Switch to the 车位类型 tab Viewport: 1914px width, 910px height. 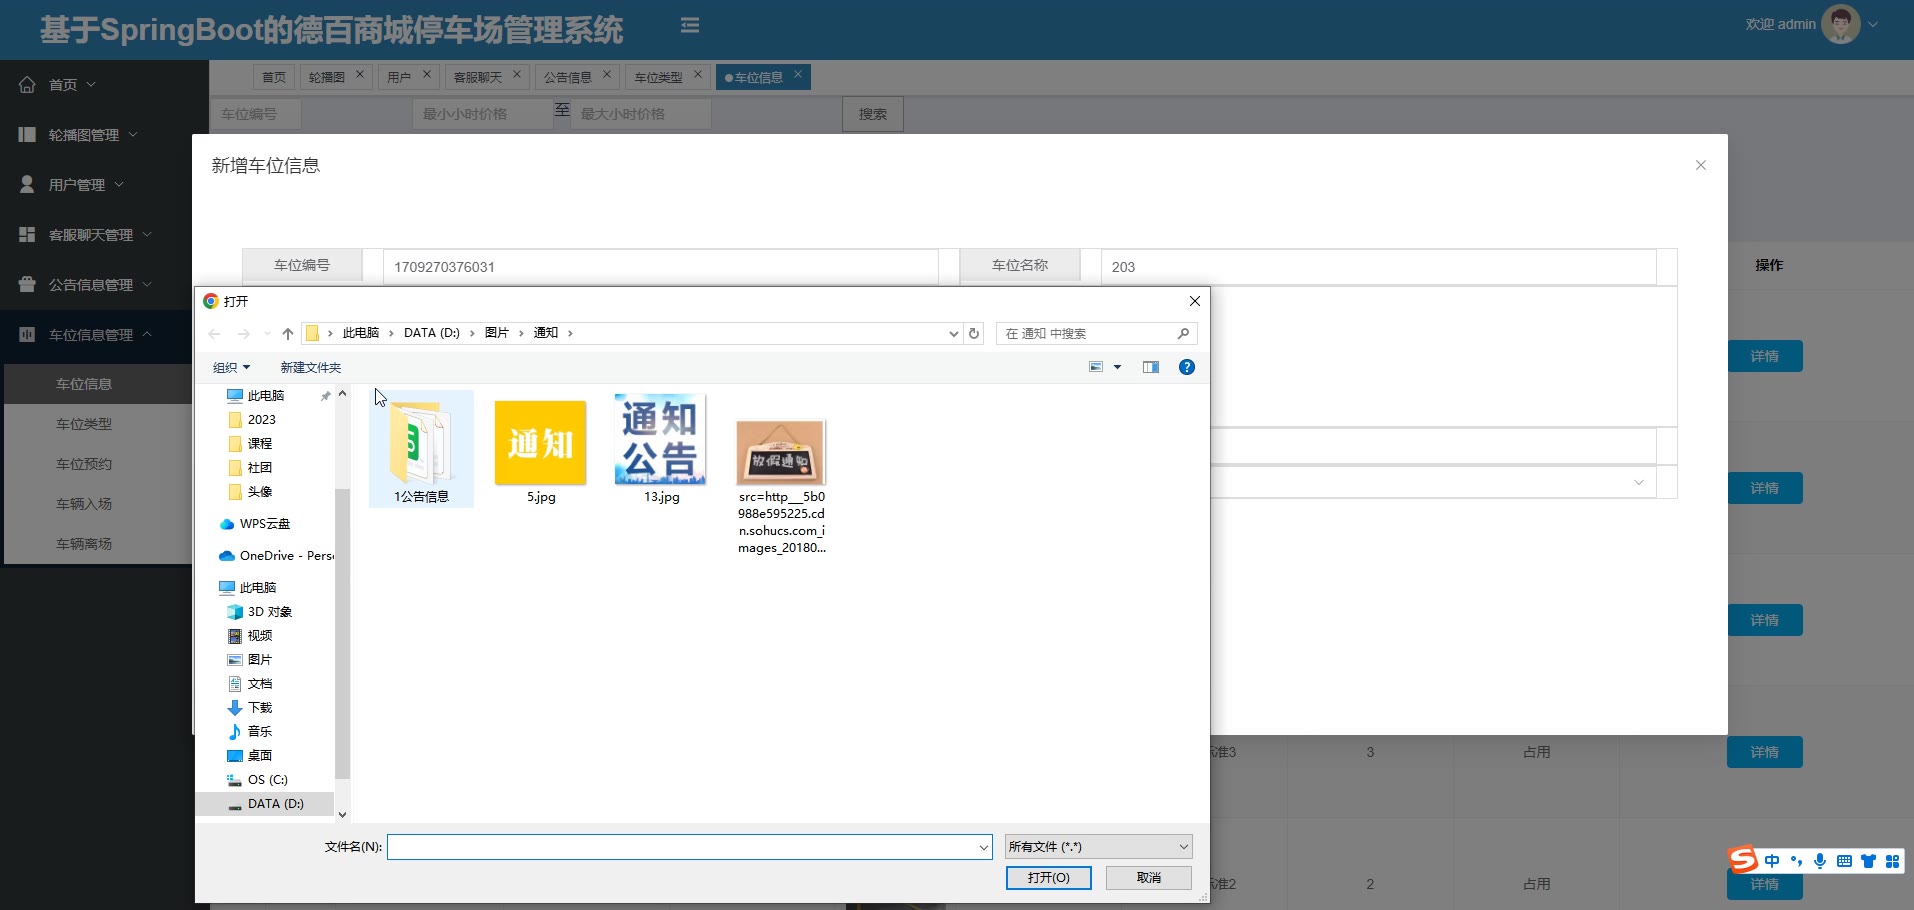click(x=658, y=77)
